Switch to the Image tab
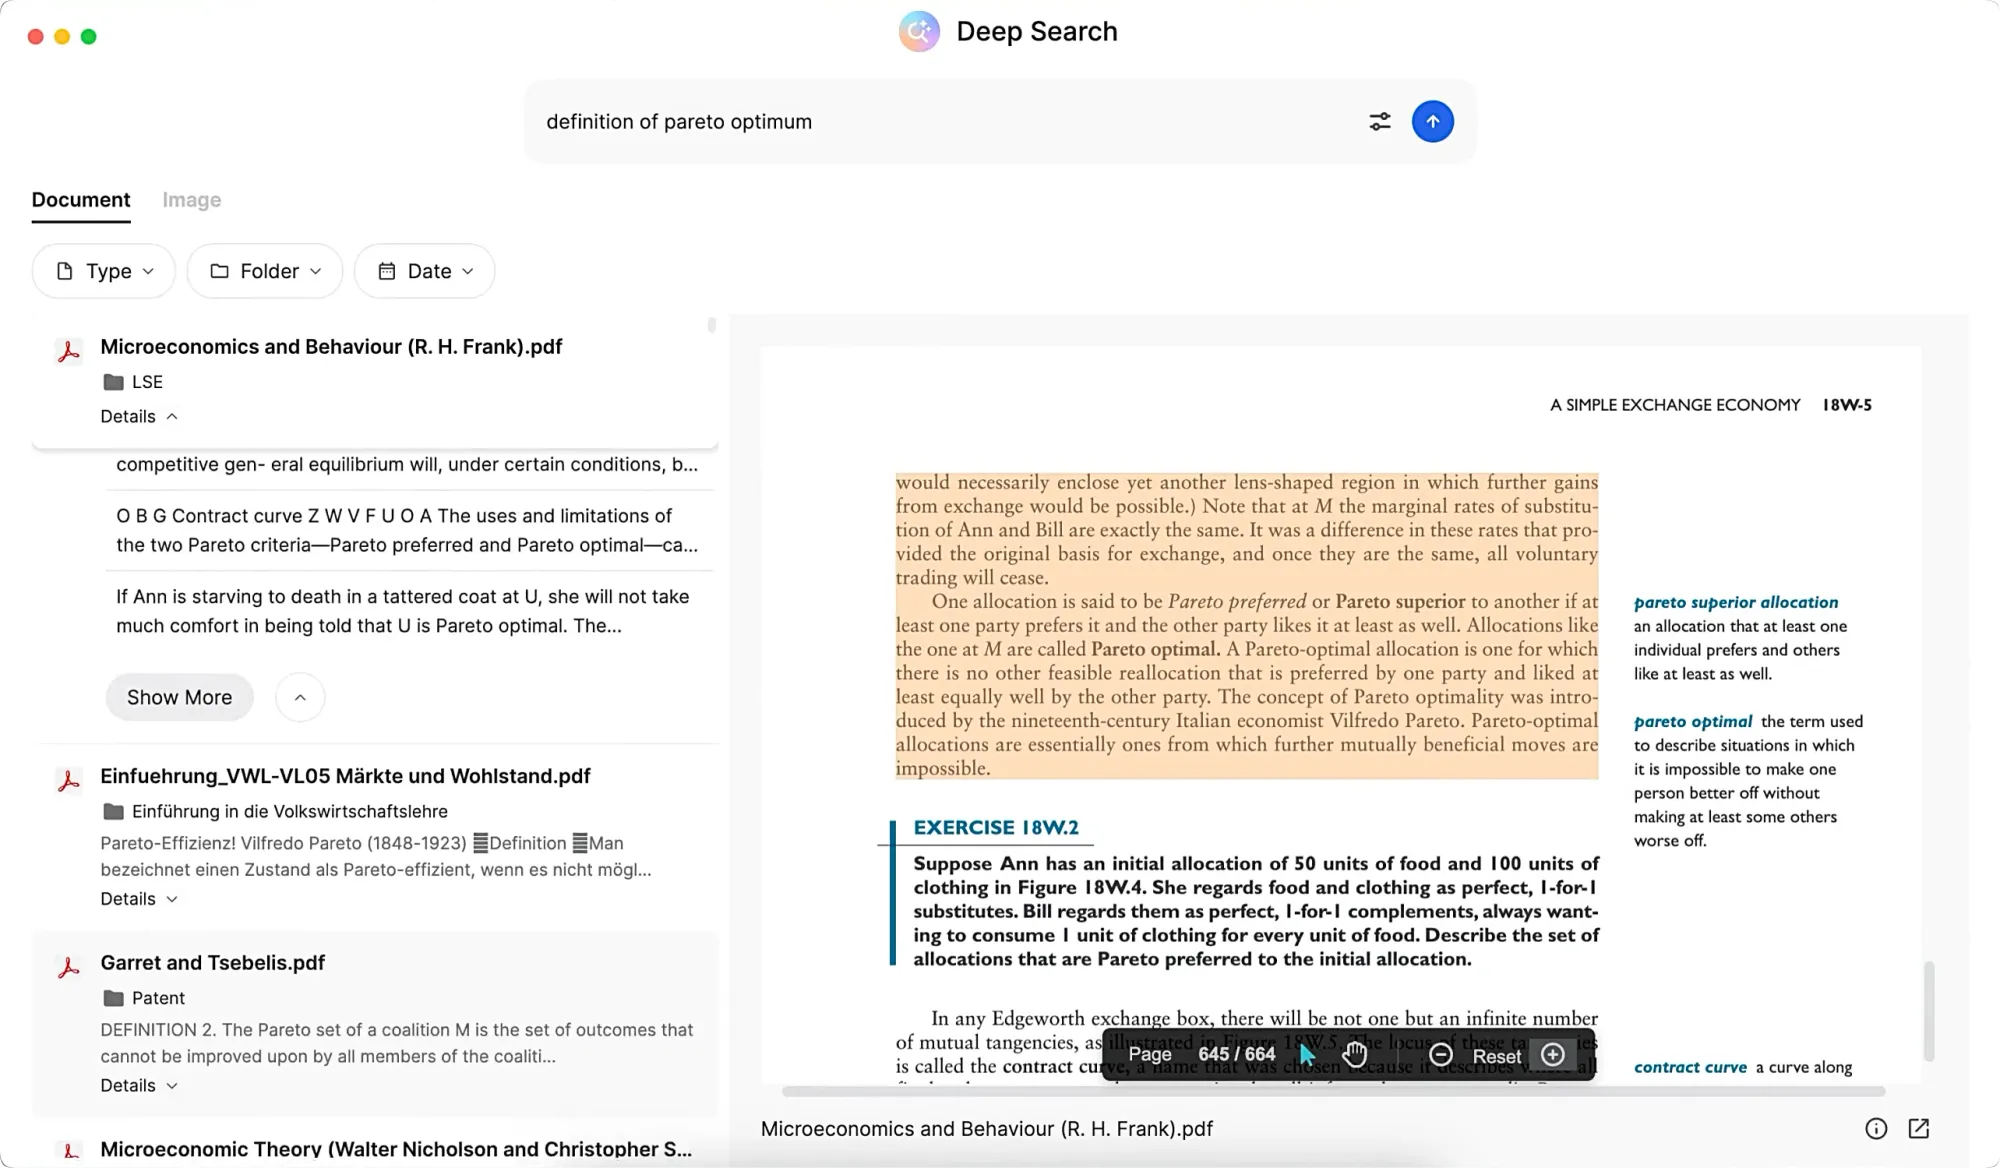2000x1168 pixels. 191,200
